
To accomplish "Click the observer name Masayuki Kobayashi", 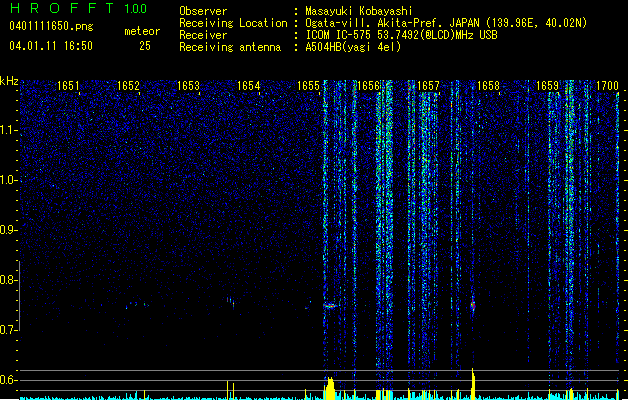I will 359,11.
